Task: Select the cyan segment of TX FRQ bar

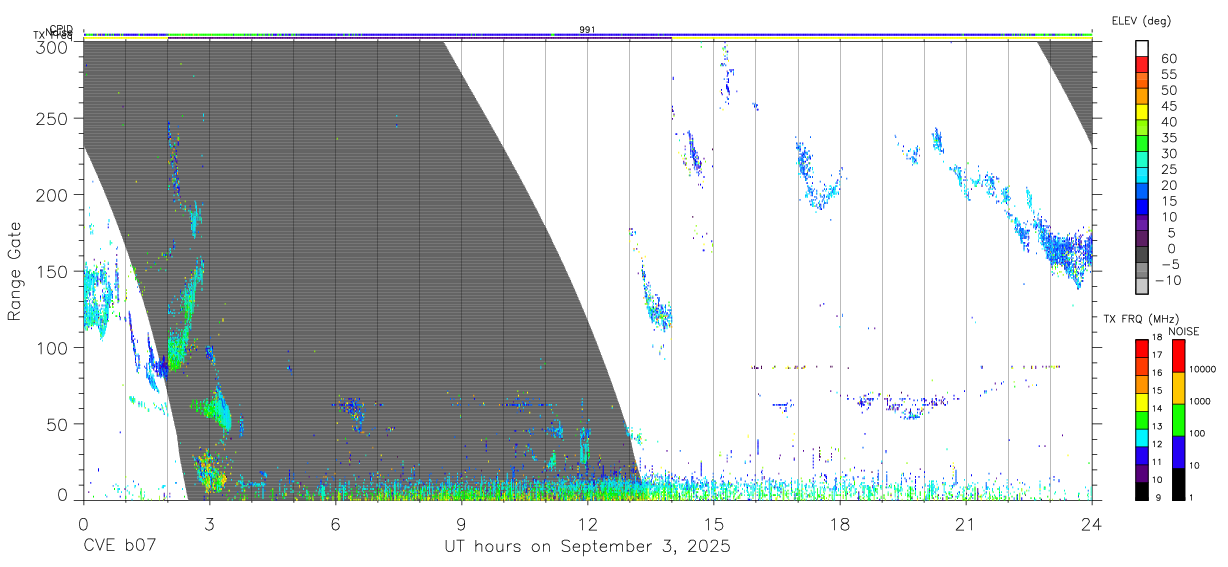Action: coord(1142,436)
